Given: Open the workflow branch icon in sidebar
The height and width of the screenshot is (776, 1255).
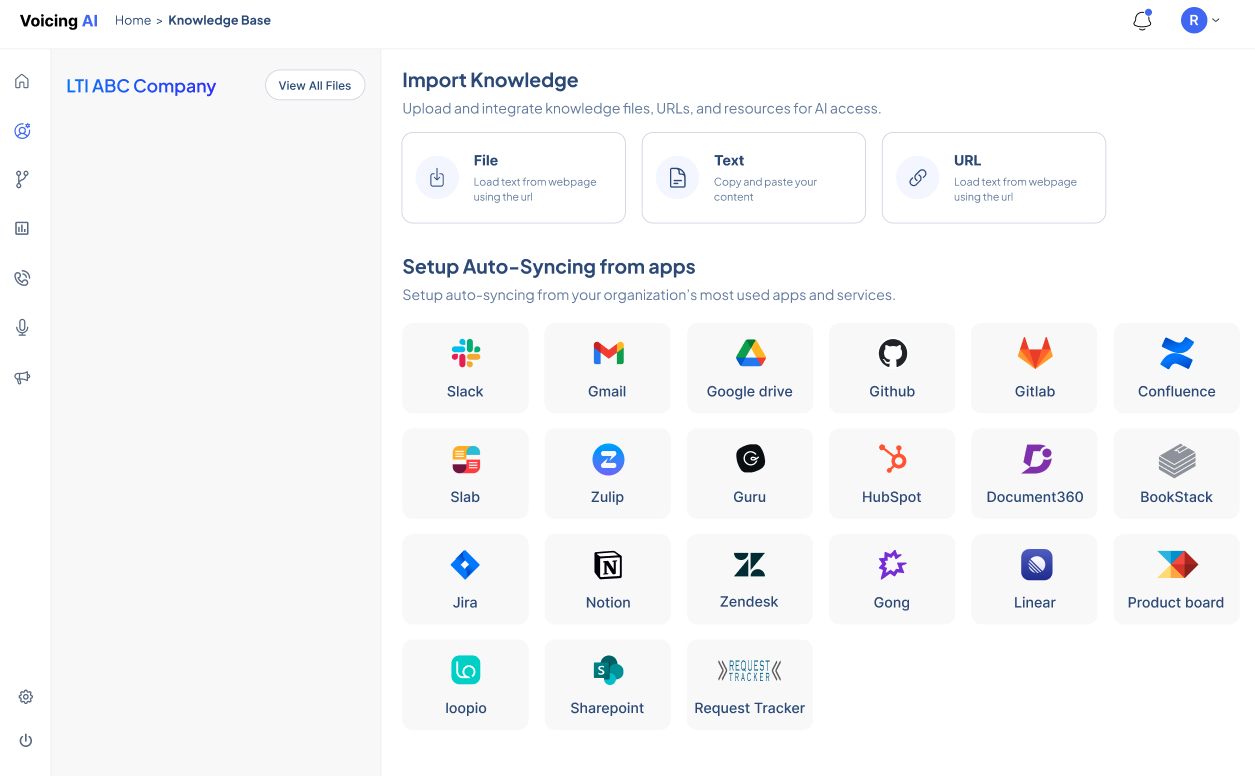Looking at the screenshot, I should tap(22, 179).
